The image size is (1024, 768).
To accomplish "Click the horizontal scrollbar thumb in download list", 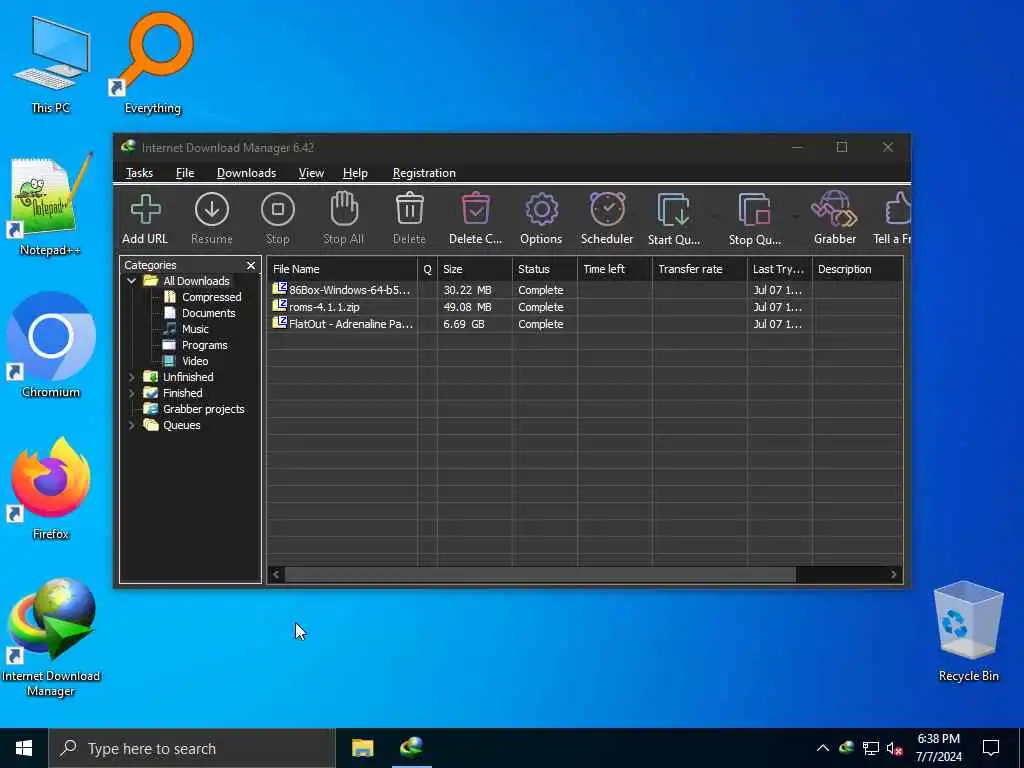I will (540, 575).
